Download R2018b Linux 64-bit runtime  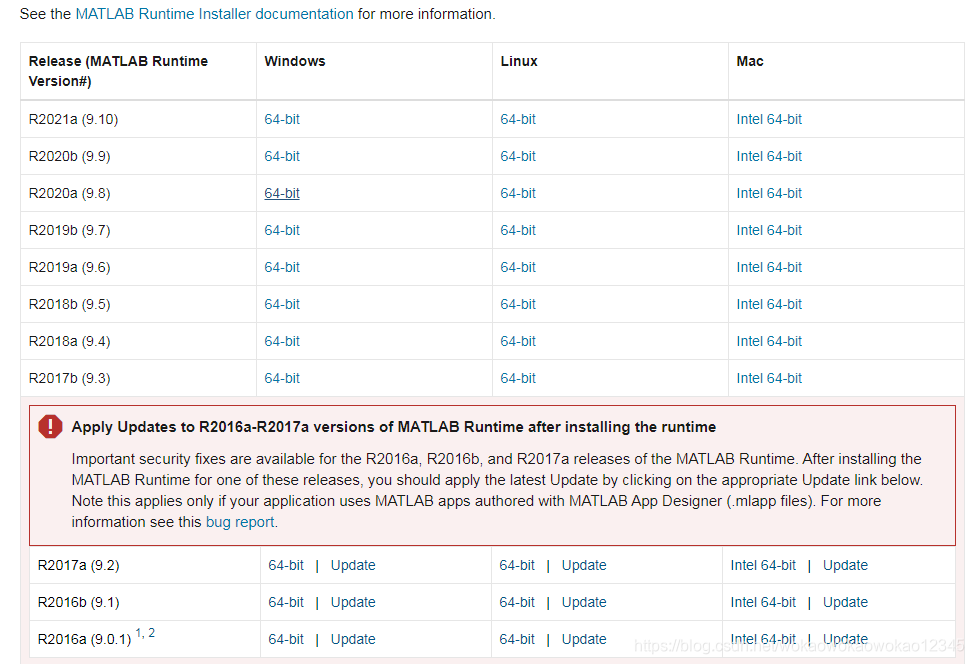518,304
